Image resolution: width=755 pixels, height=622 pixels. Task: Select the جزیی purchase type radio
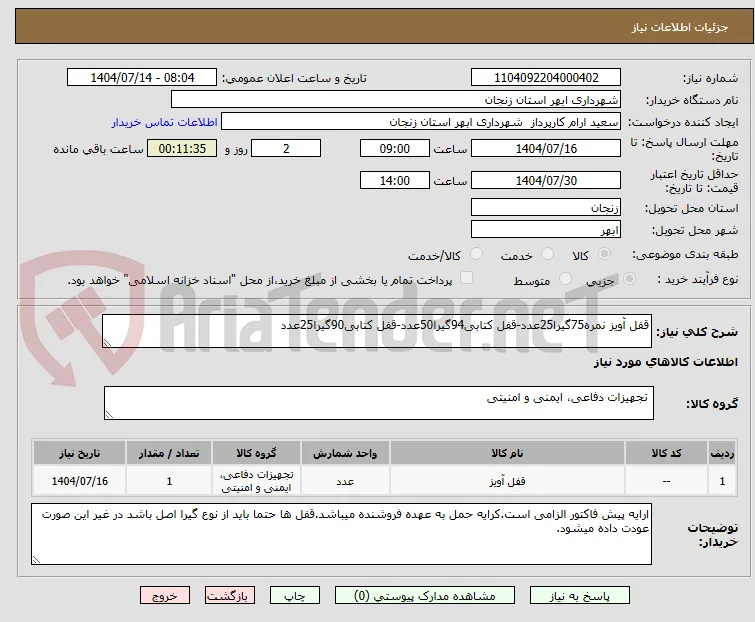point(629,278)
